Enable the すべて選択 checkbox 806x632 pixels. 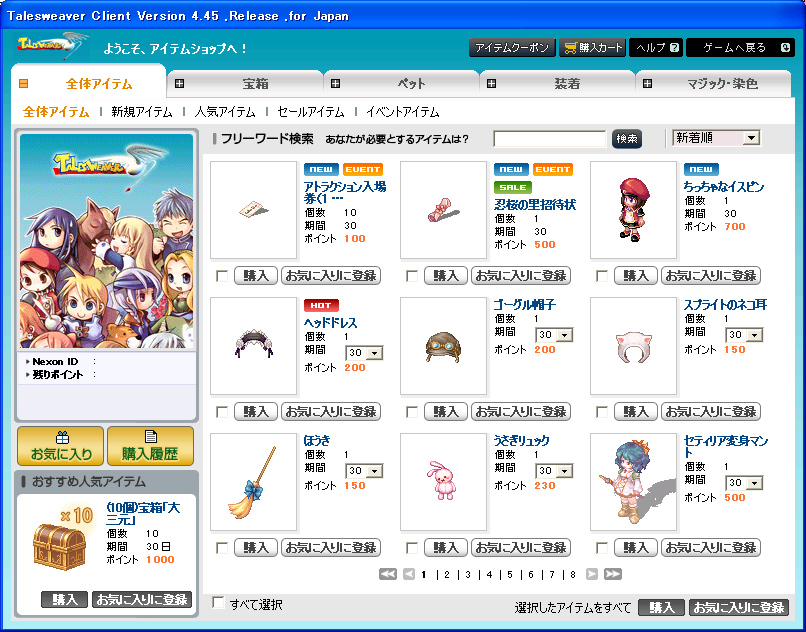pyautogui.click(x=219, y=603)
